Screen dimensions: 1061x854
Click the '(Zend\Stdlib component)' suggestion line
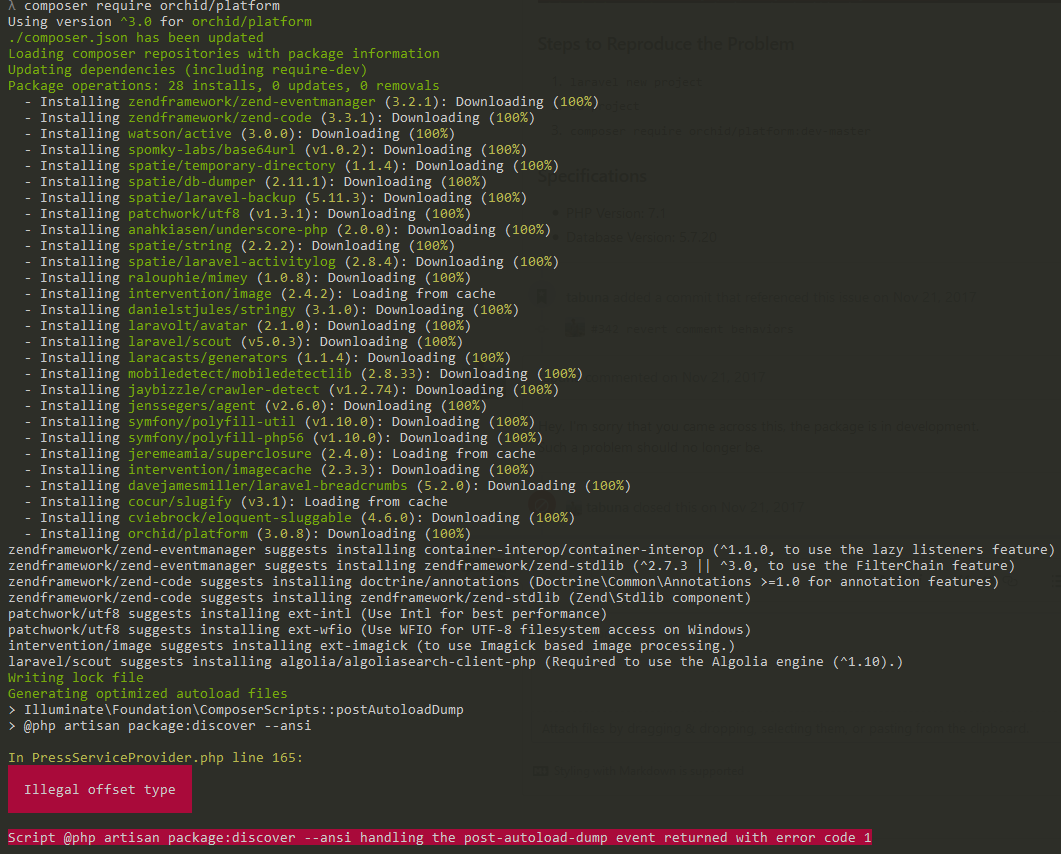tap(380, 598)
